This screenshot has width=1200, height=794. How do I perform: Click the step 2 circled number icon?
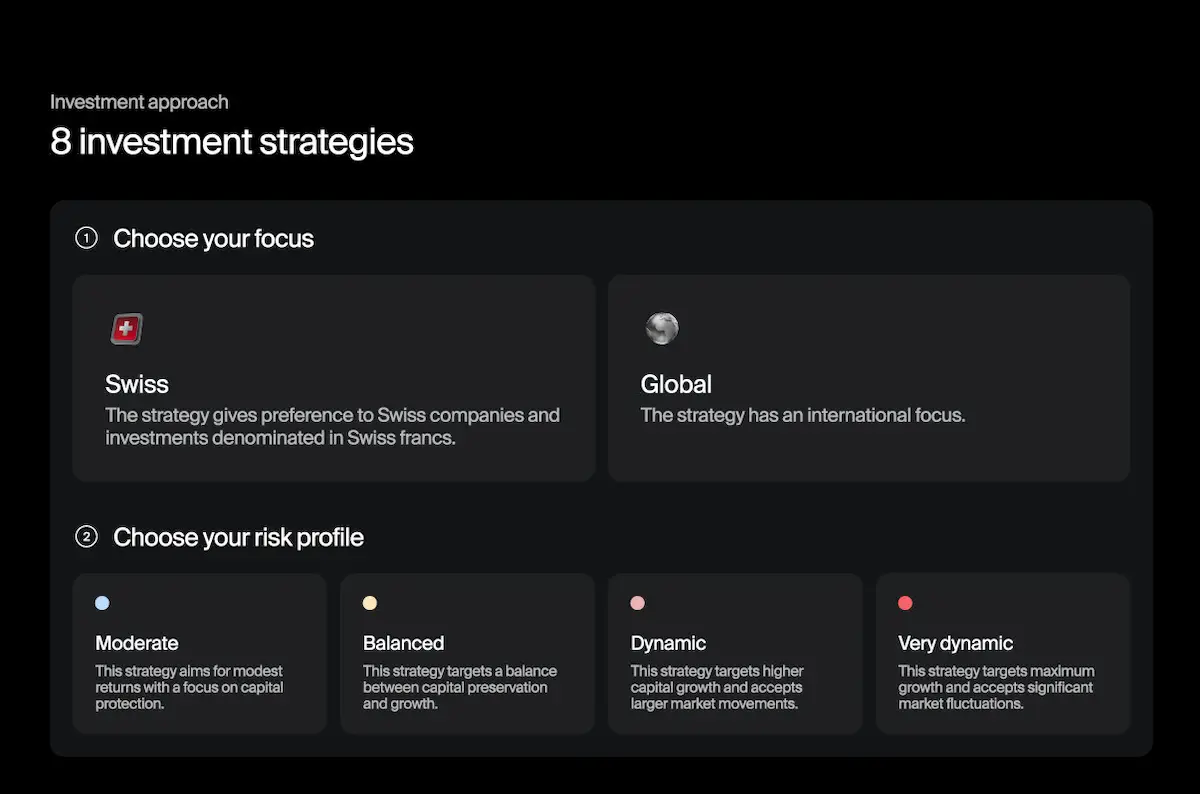coord(87,537)
